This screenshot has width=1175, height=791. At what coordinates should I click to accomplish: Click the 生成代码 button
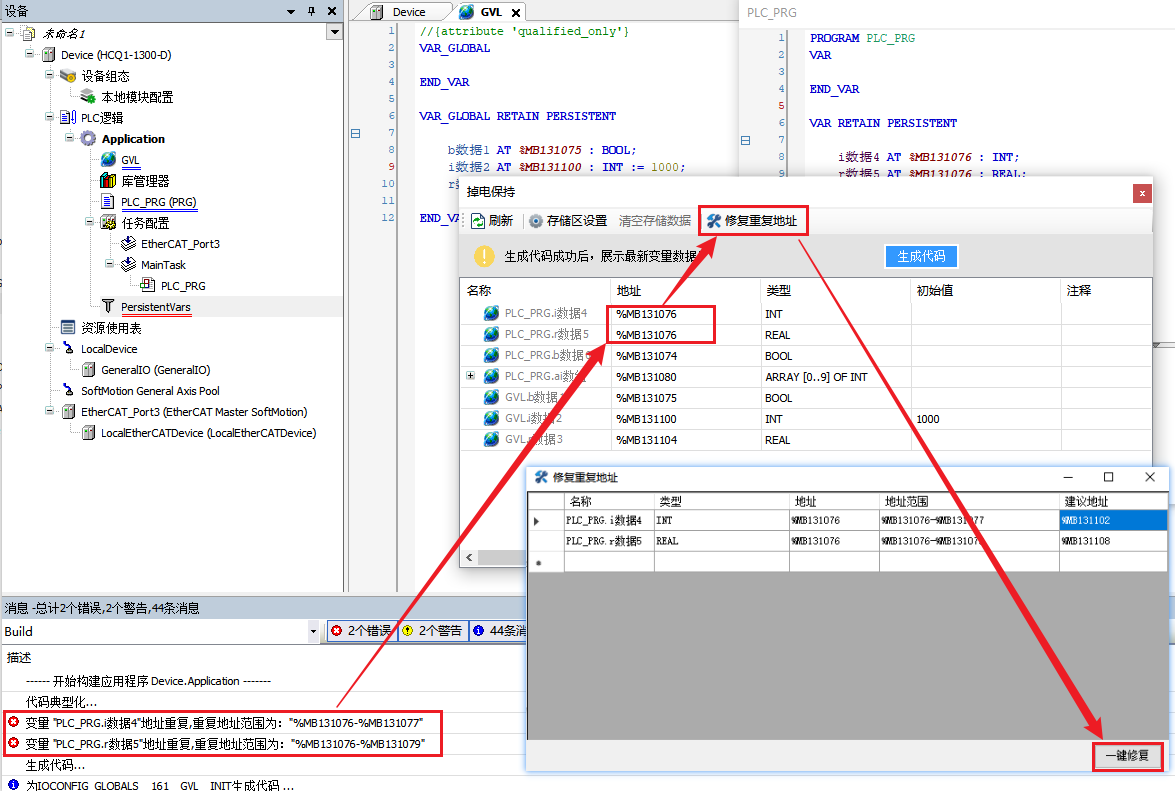click(920, 256)
